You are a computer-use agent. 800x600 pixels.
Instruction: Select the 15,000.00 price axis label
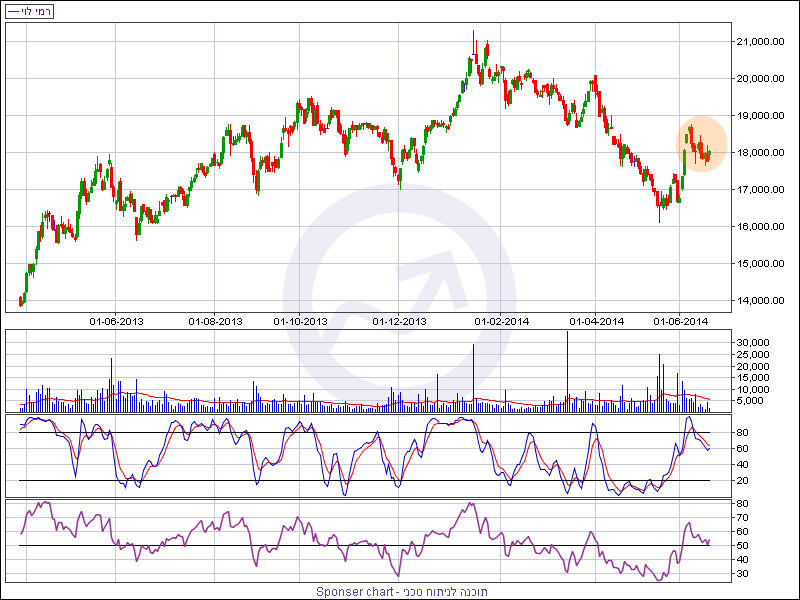[x=761, y=264]
